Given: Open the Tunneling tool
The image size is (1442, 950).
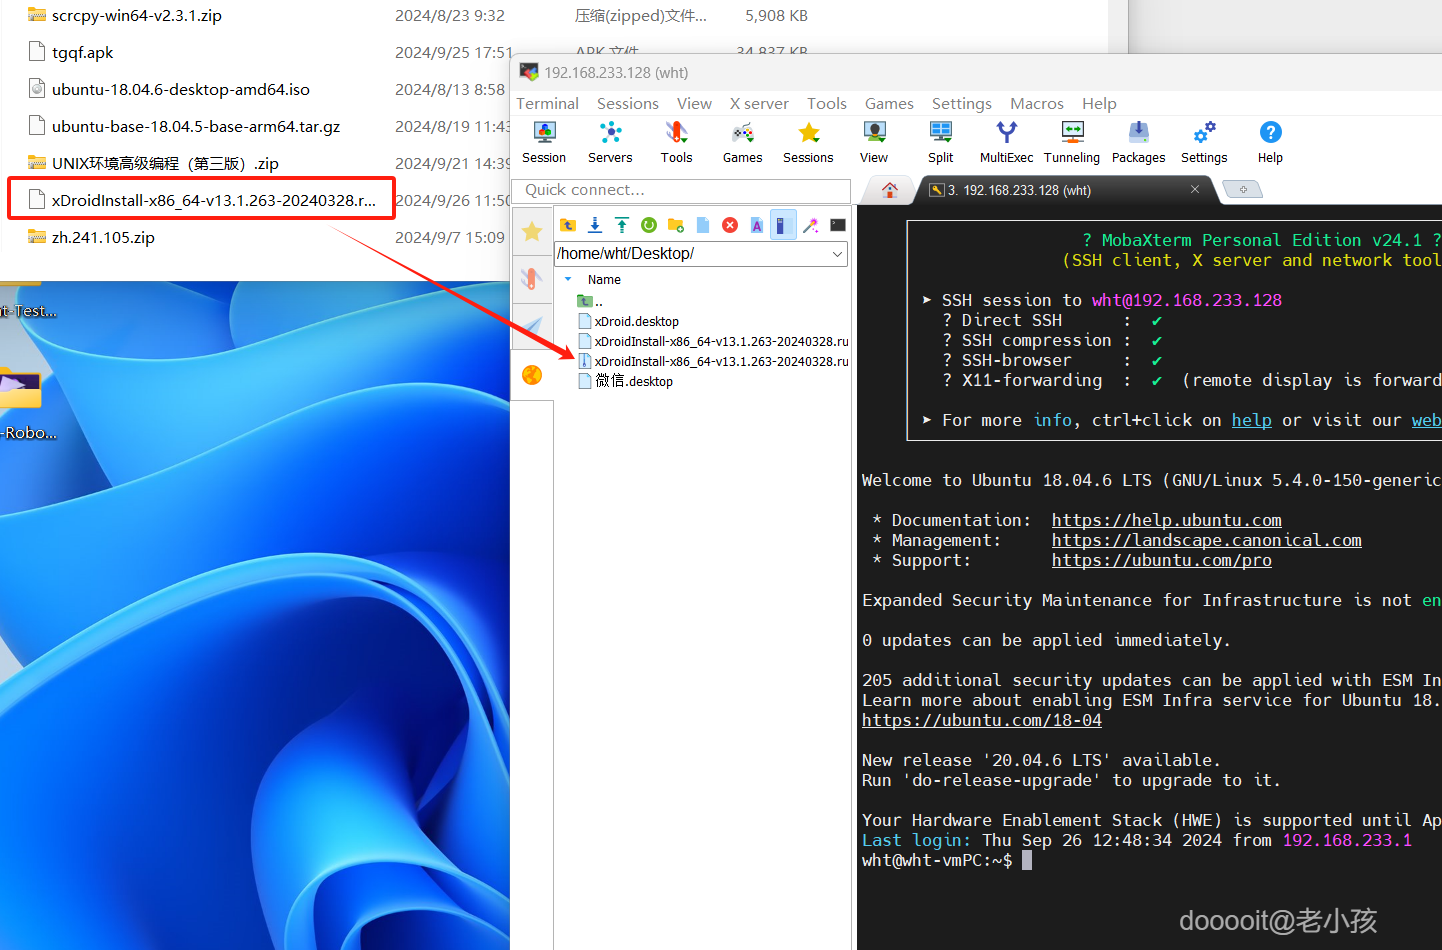Looking at the screenshot, I should pos(1071,142).
